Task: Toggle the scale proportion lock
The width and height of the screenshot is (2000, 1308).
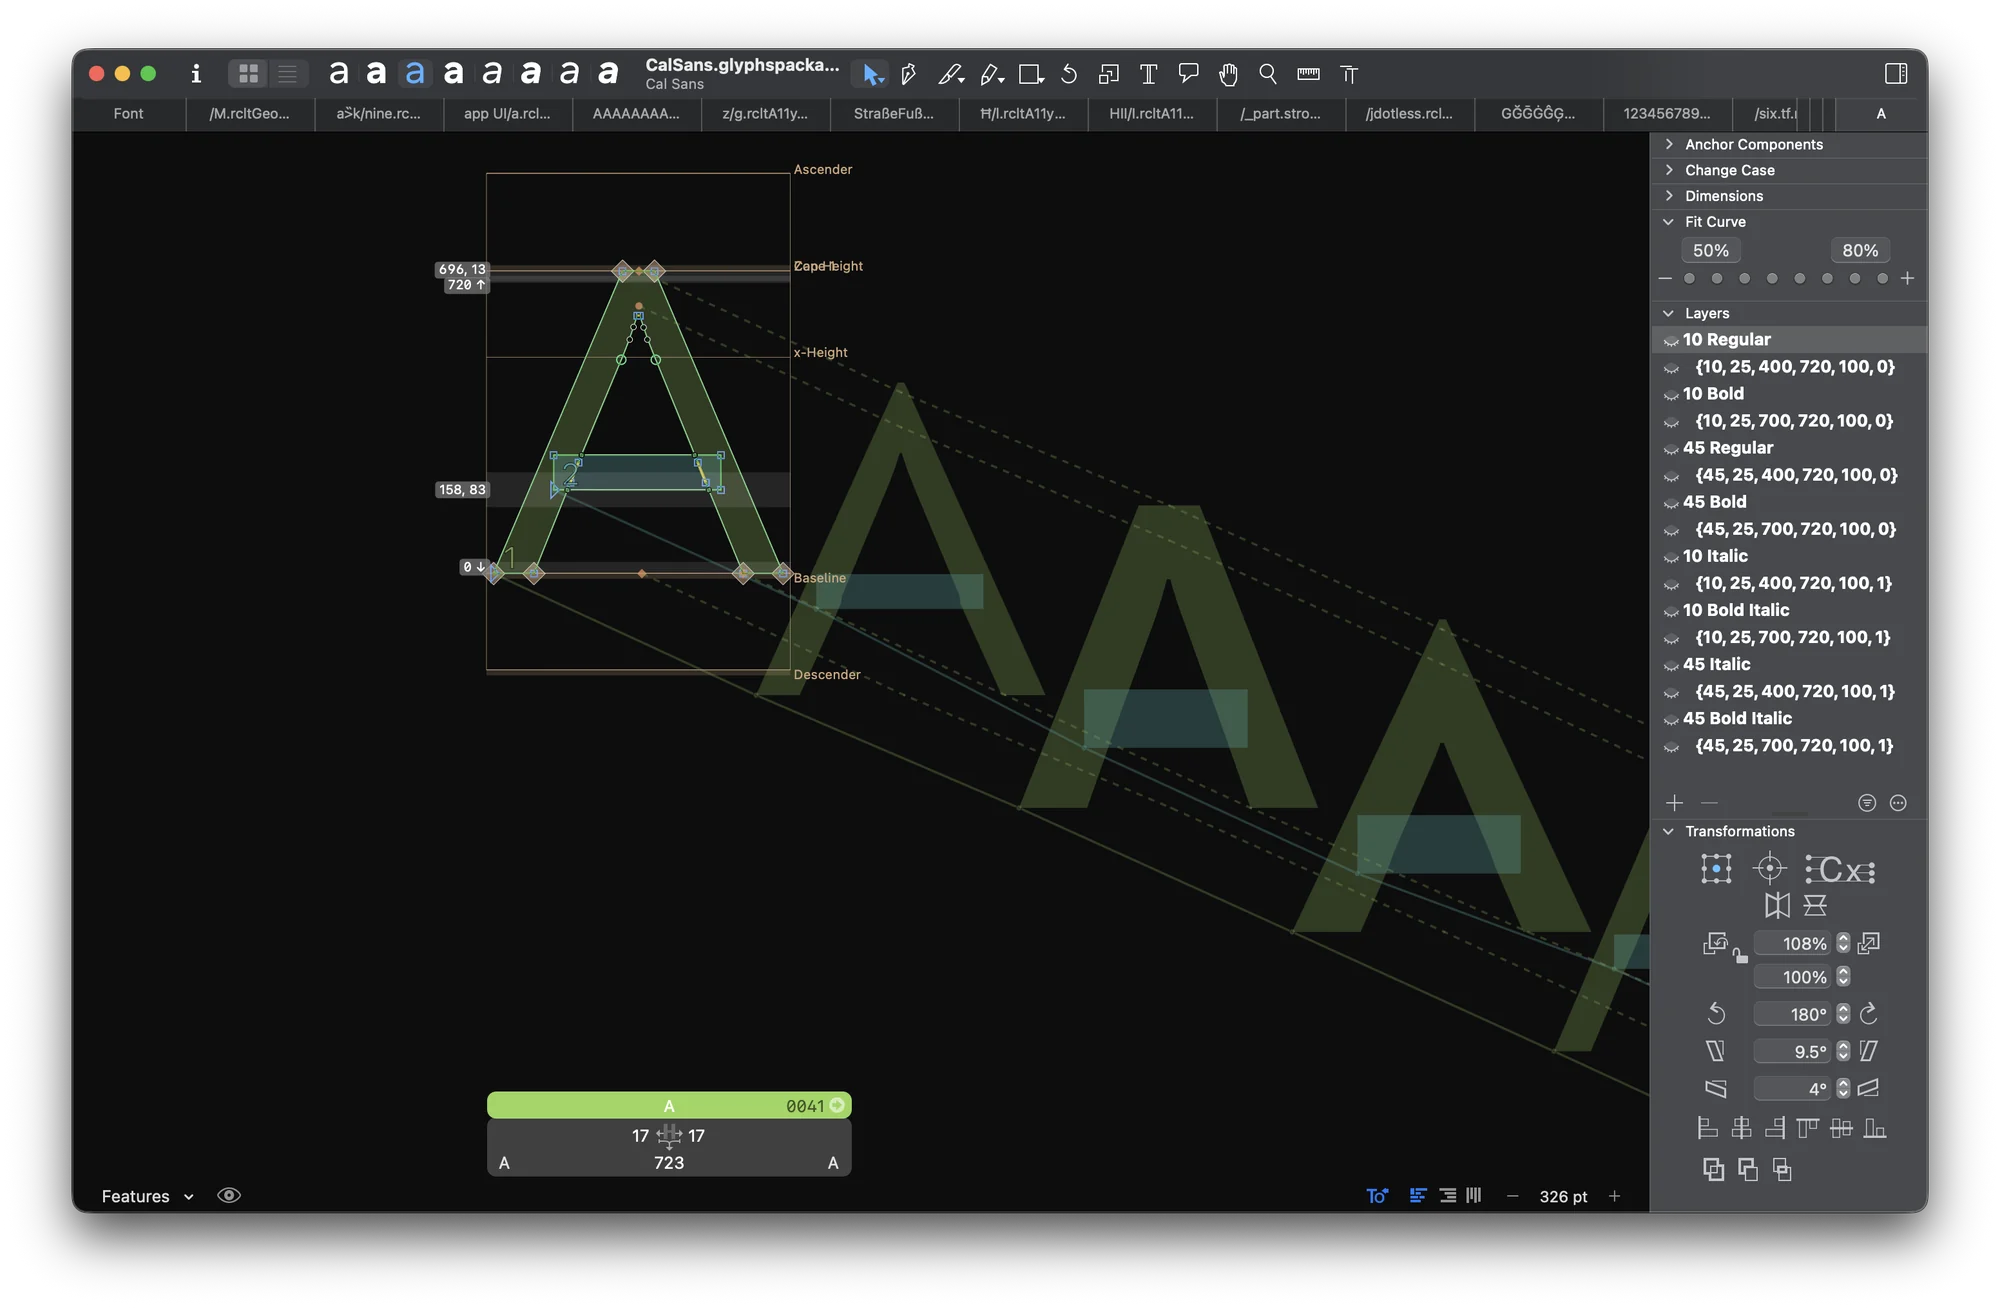Action: click(1741, 957)
